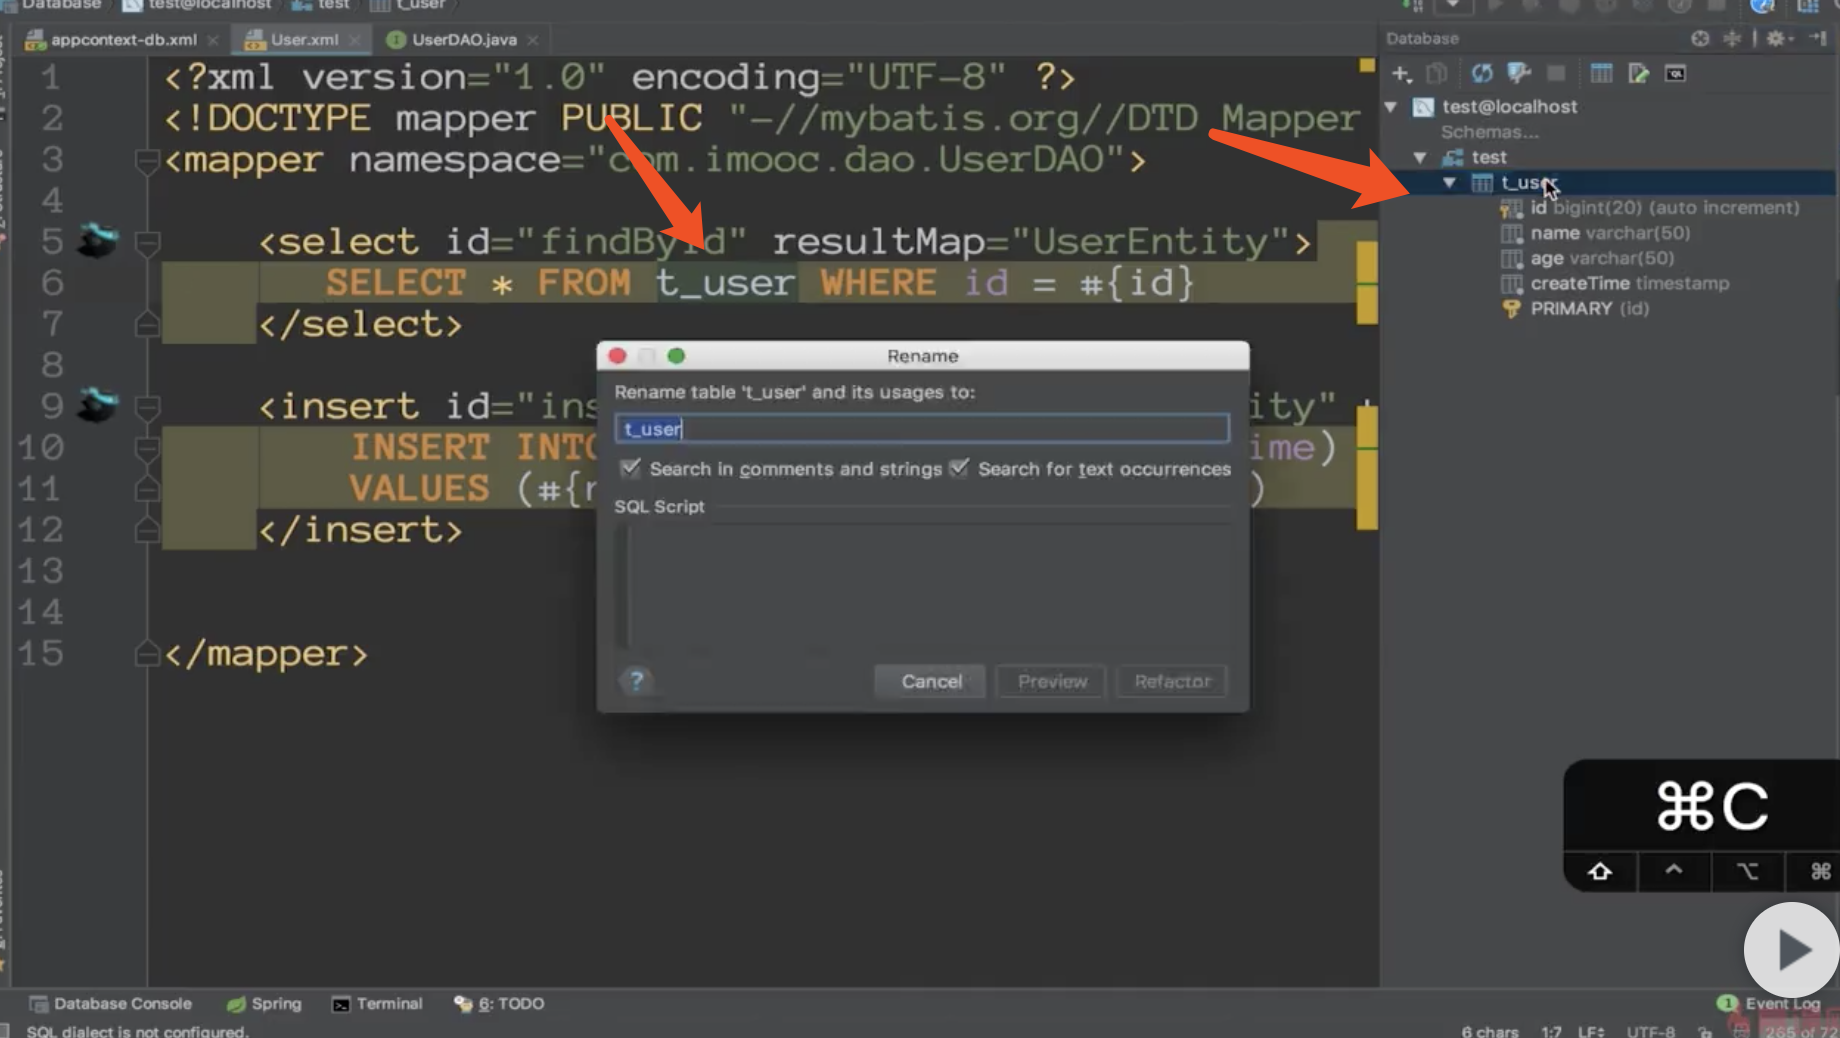
Task: Click the duplicate data source icon
Action: click(x=1437, y=74)
